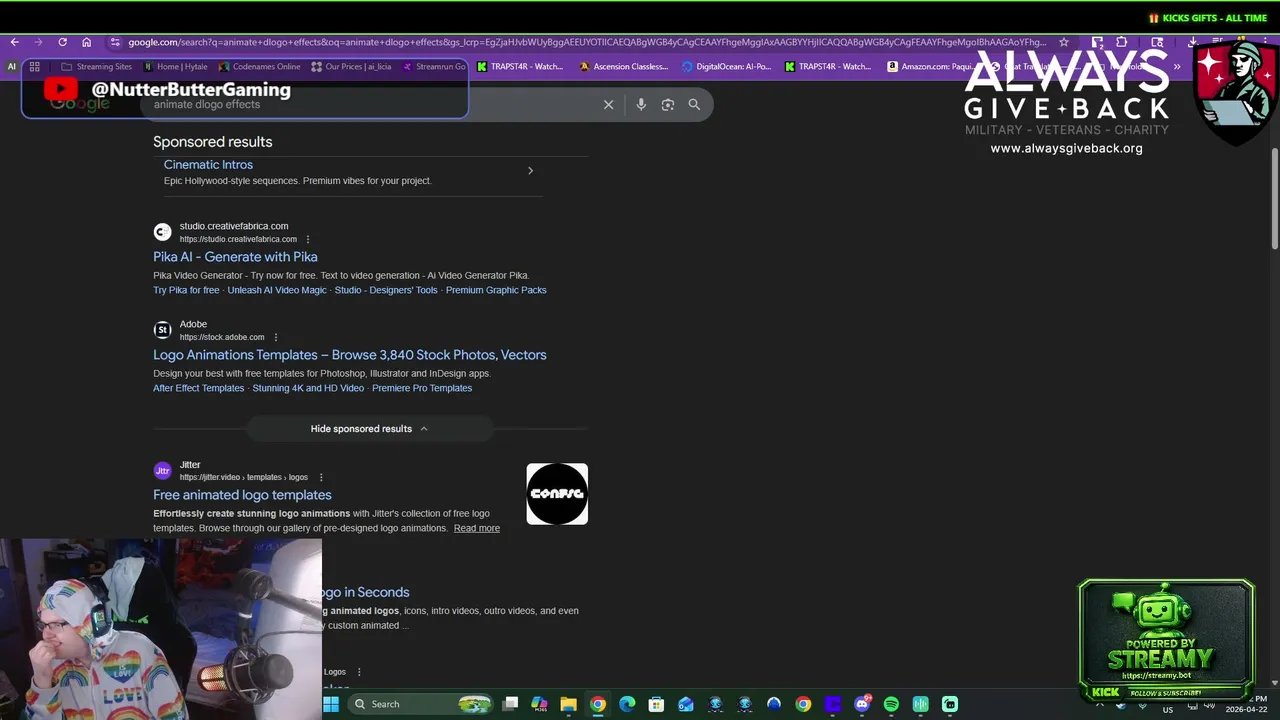Click the studio.creativefabrica.com site name
Viewport: 1280px width, 720px height.
[234, 226]
